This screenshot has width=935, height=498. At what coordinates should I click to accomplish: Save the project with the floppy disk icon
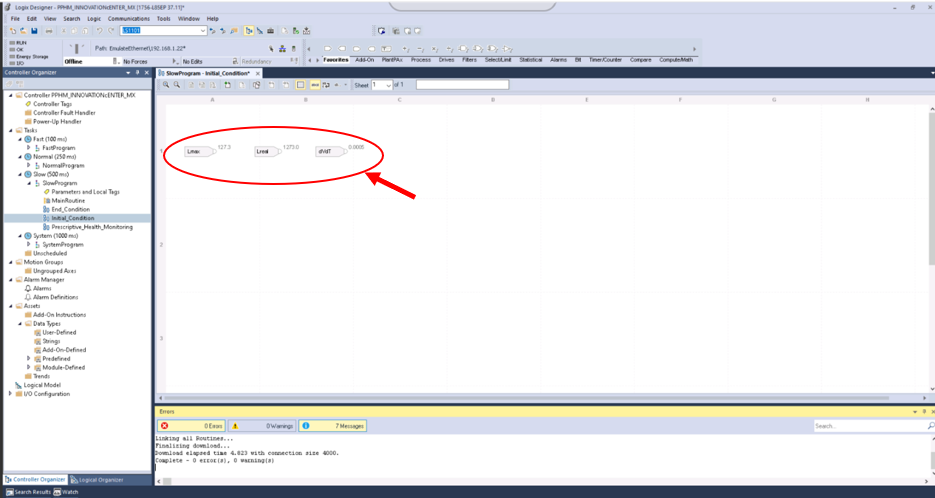coord(34,31)
